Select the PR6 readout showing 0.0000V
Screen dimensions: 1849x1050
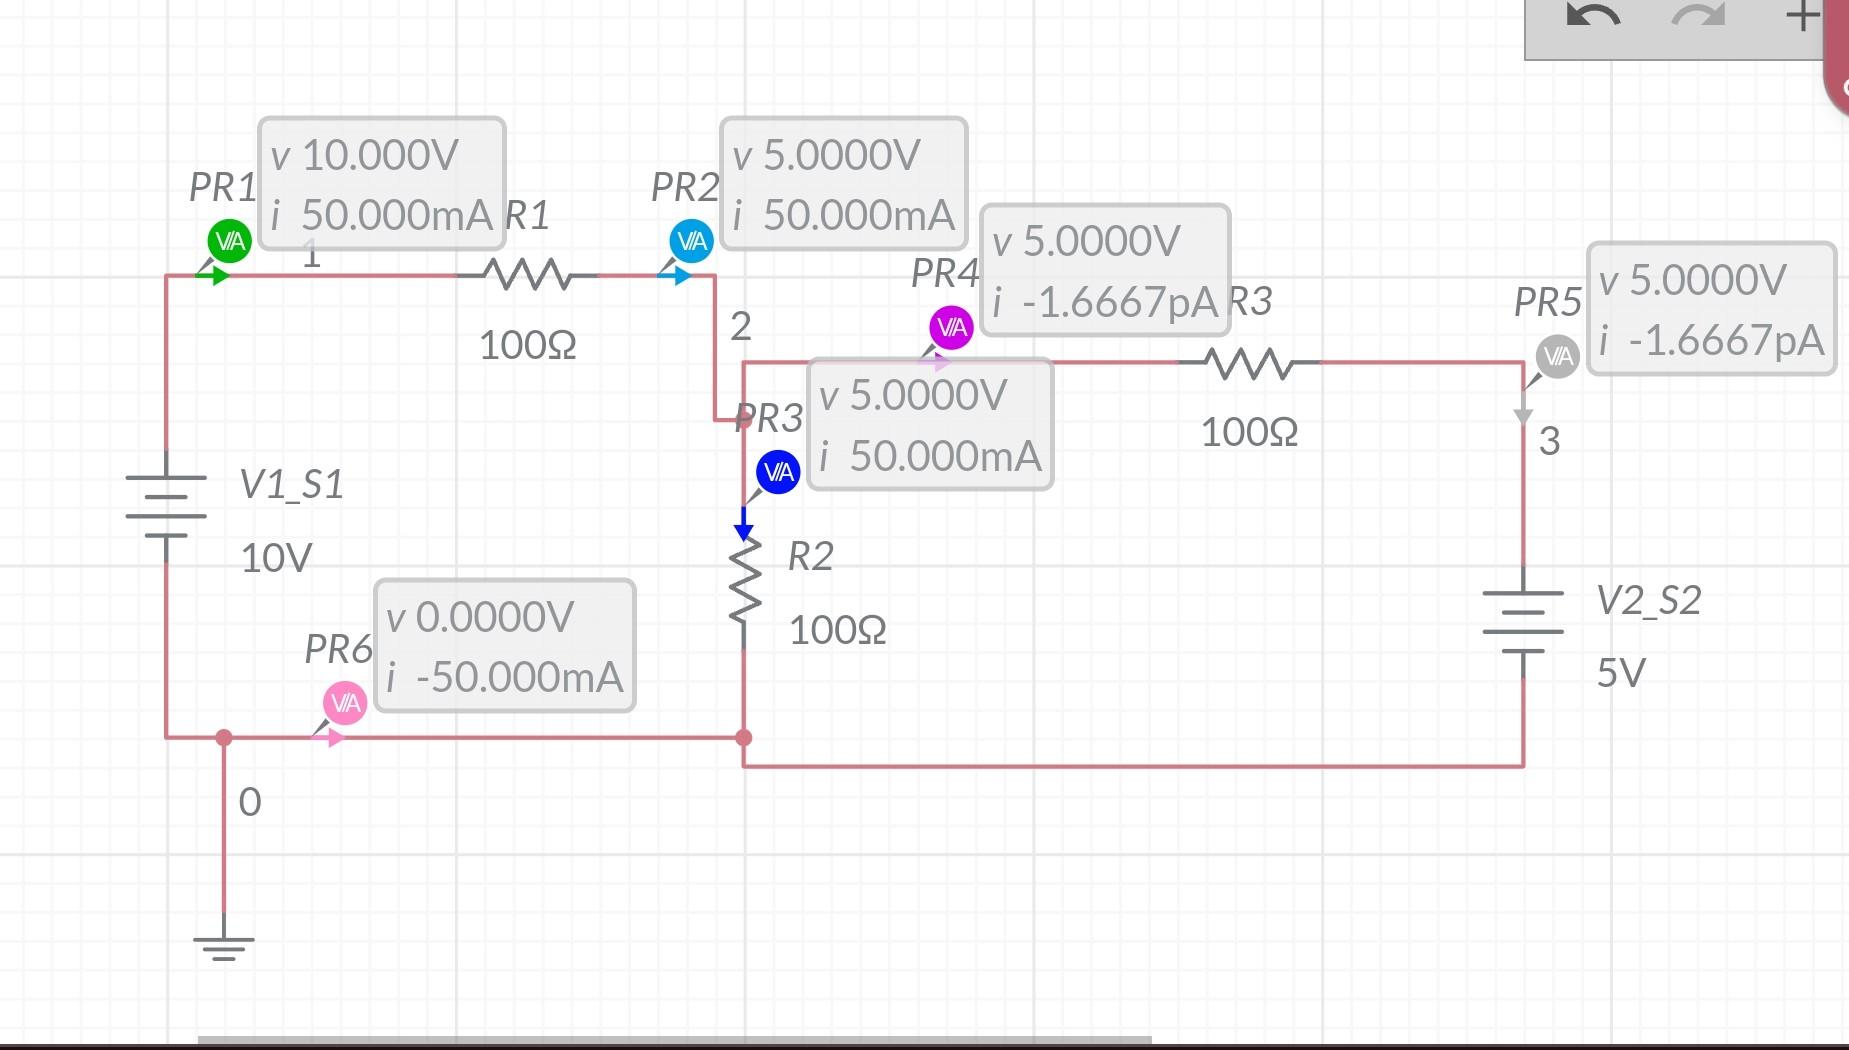tap(505, 646)
